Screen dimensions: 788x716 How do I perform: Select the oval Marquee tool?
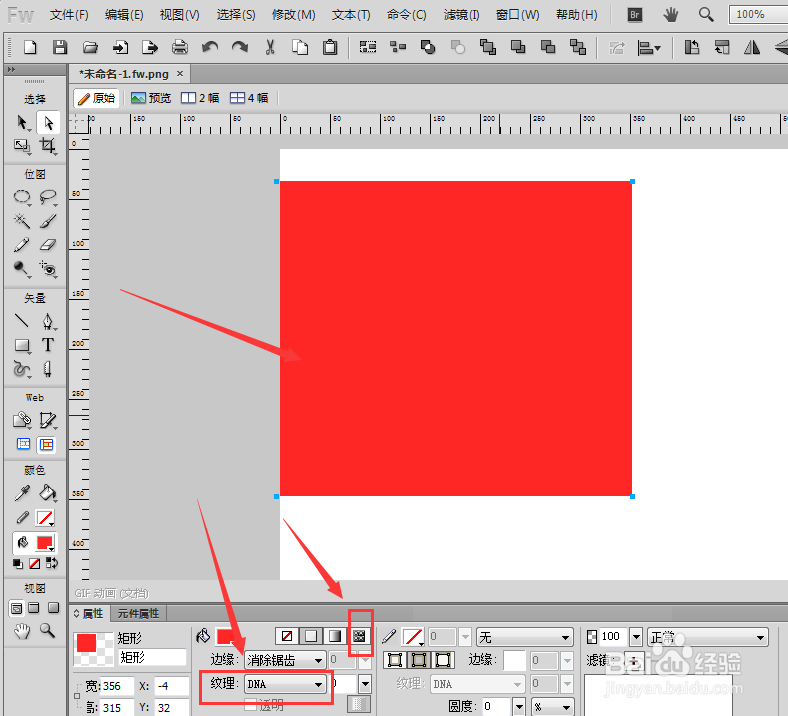pyautogui.click(x=22, y=196)
